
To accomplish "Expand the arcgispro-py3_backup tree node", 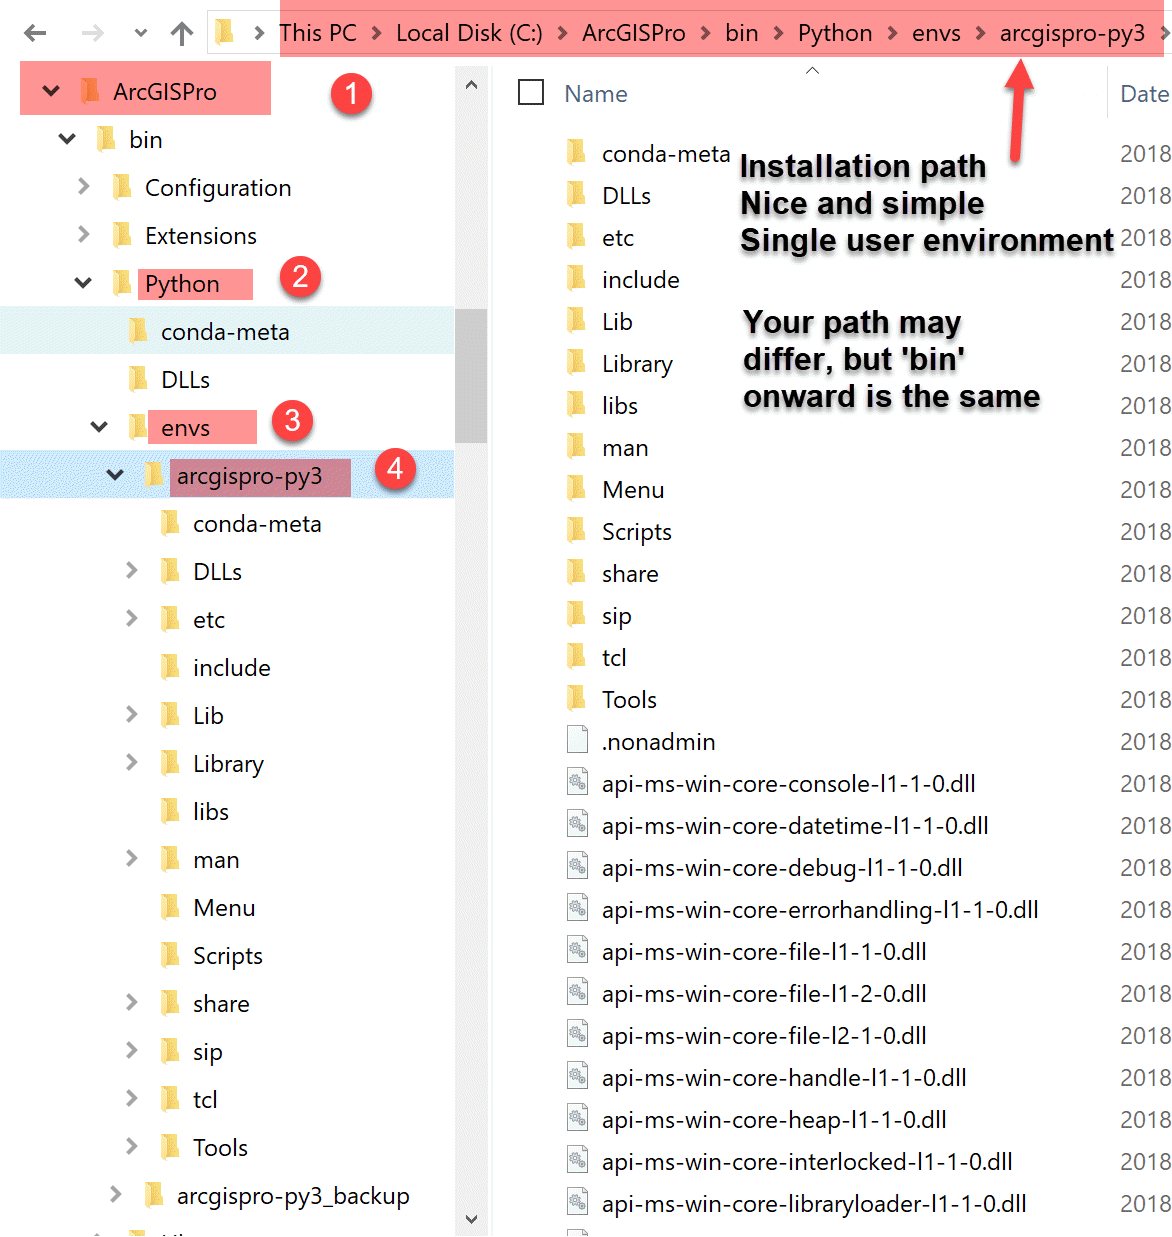I will [x=116, y=1194].
